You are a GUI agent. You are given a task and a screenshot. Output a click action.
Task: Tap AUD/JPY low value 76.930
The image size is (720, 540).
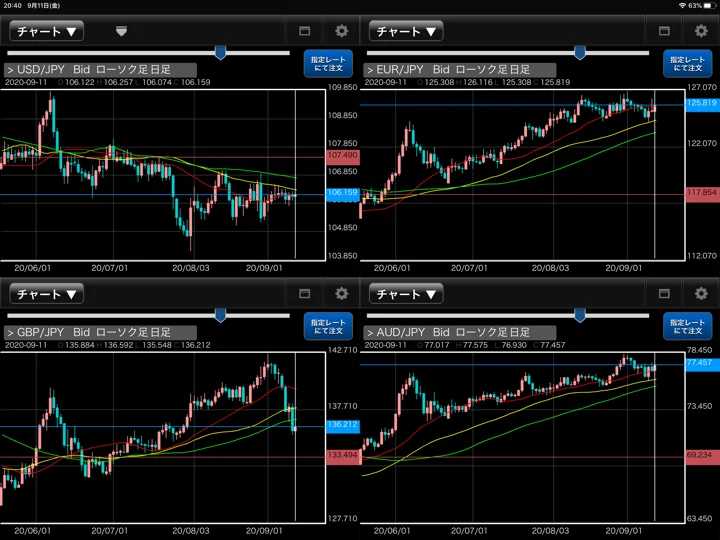514,345
